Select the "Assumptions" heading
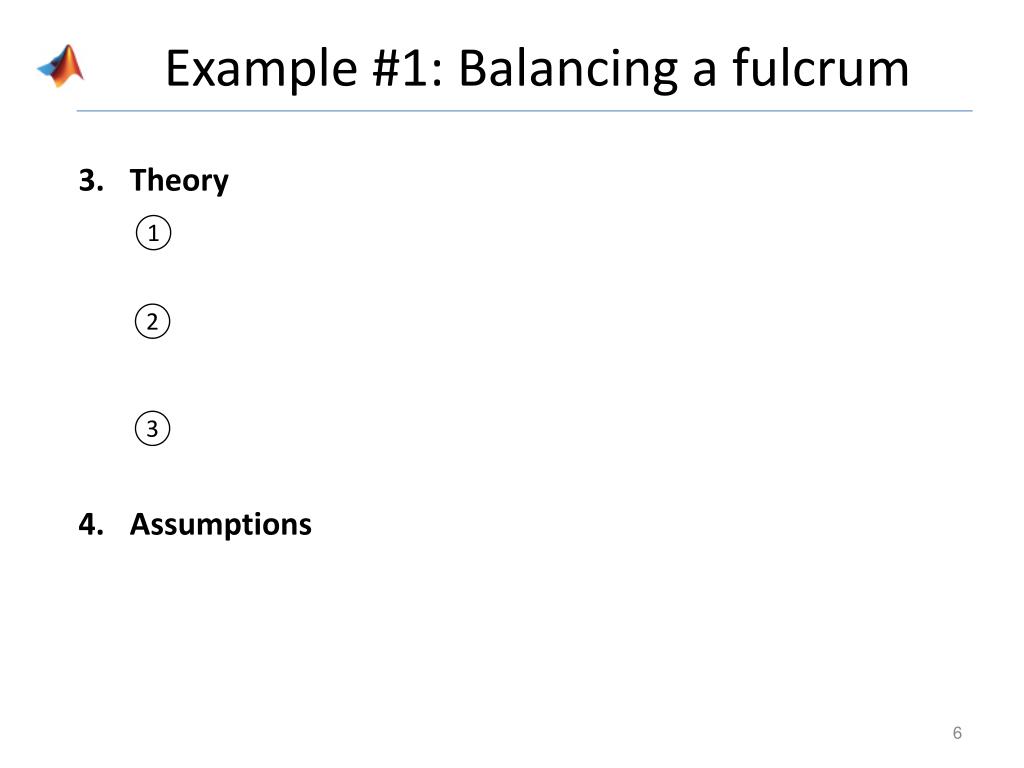The height and width of the screenshot is (768, 1024). coord(221,525)
